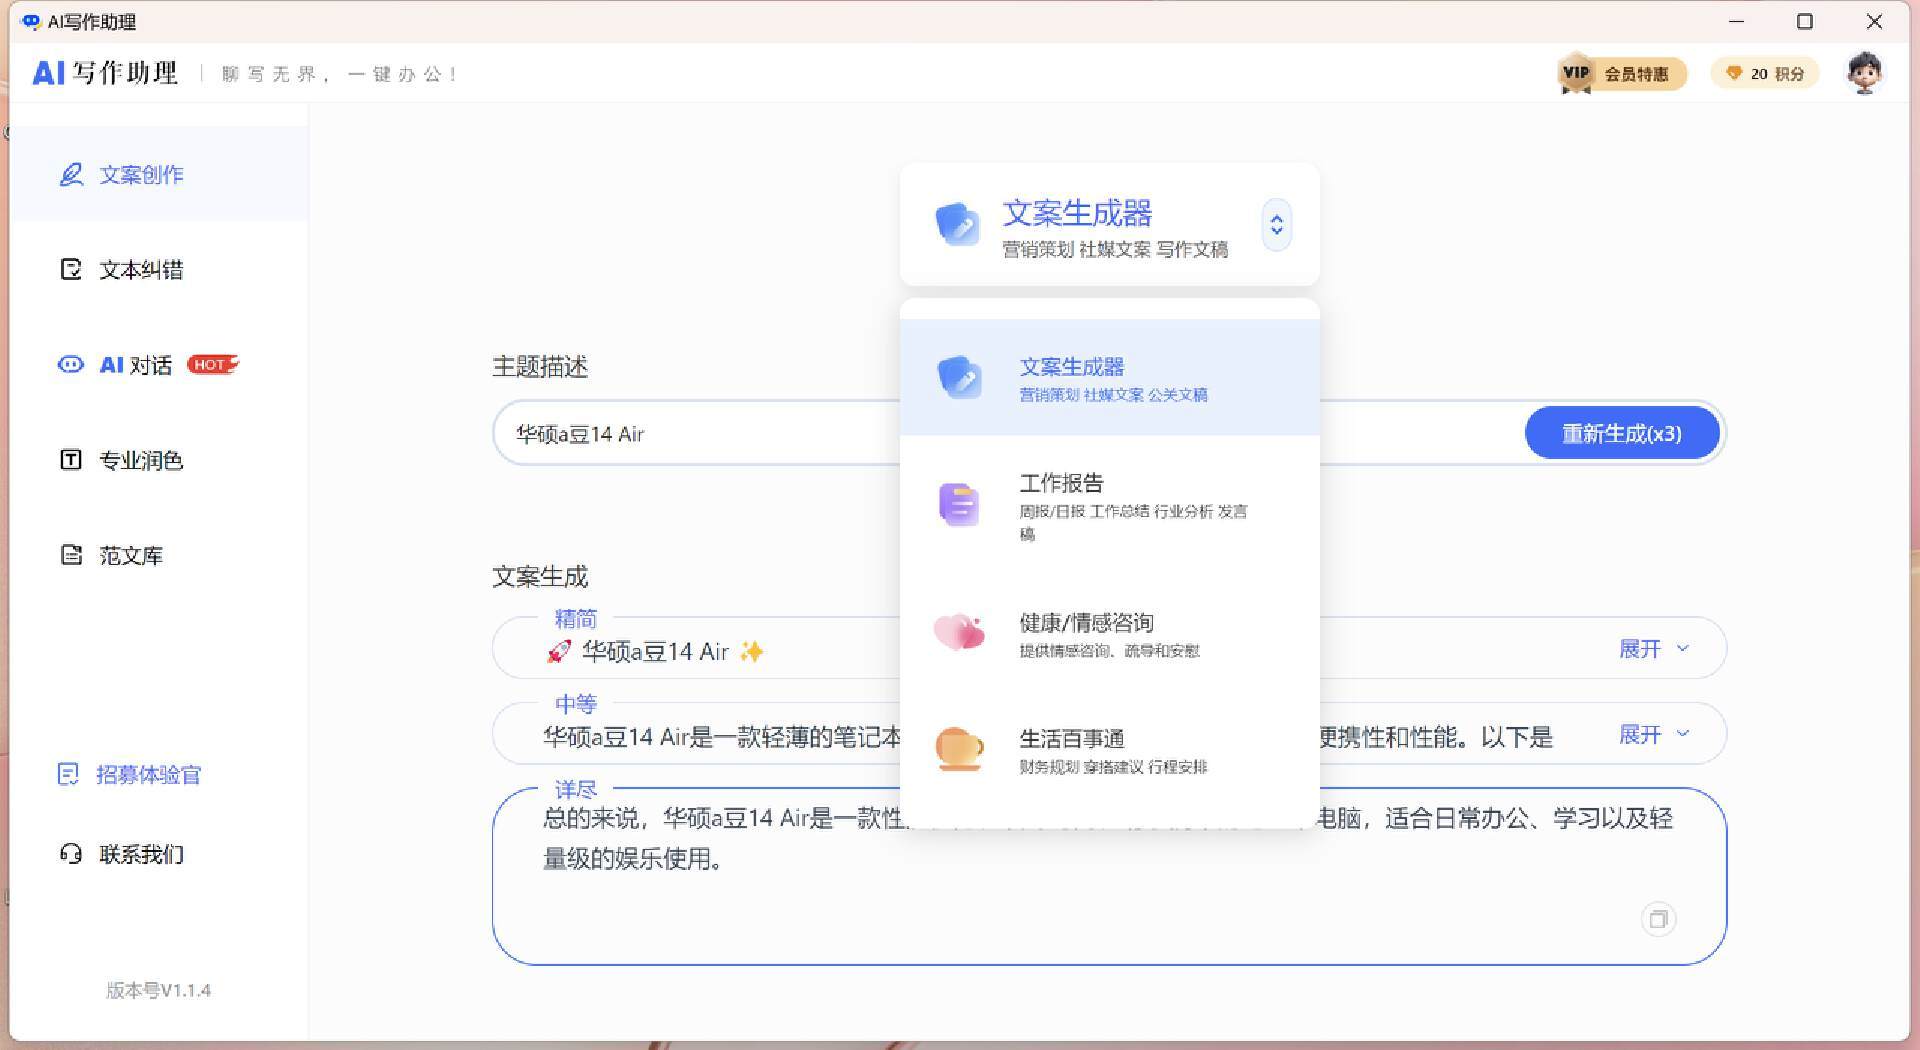Open the 文案创作 sidebar section
Screen dimensions: 1920x1050
(x=160, y=174)
